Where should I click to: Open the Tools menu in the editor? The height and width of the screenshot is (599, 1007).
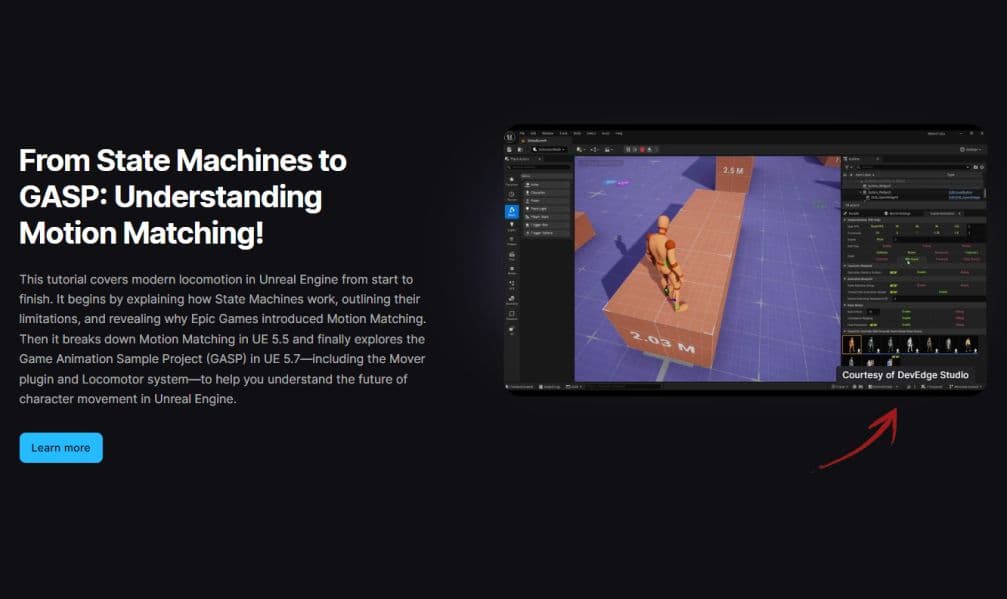tap(563, 133)
